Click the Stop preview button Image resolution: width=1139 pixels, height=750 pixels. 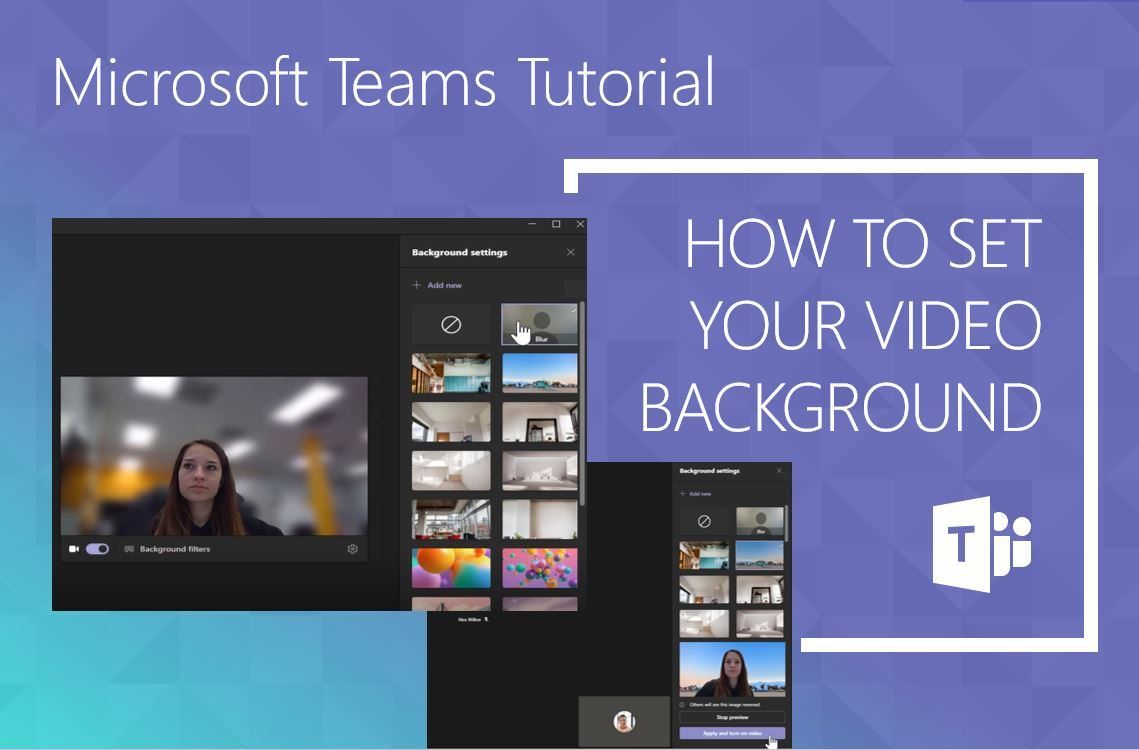(x=732, y=717)
